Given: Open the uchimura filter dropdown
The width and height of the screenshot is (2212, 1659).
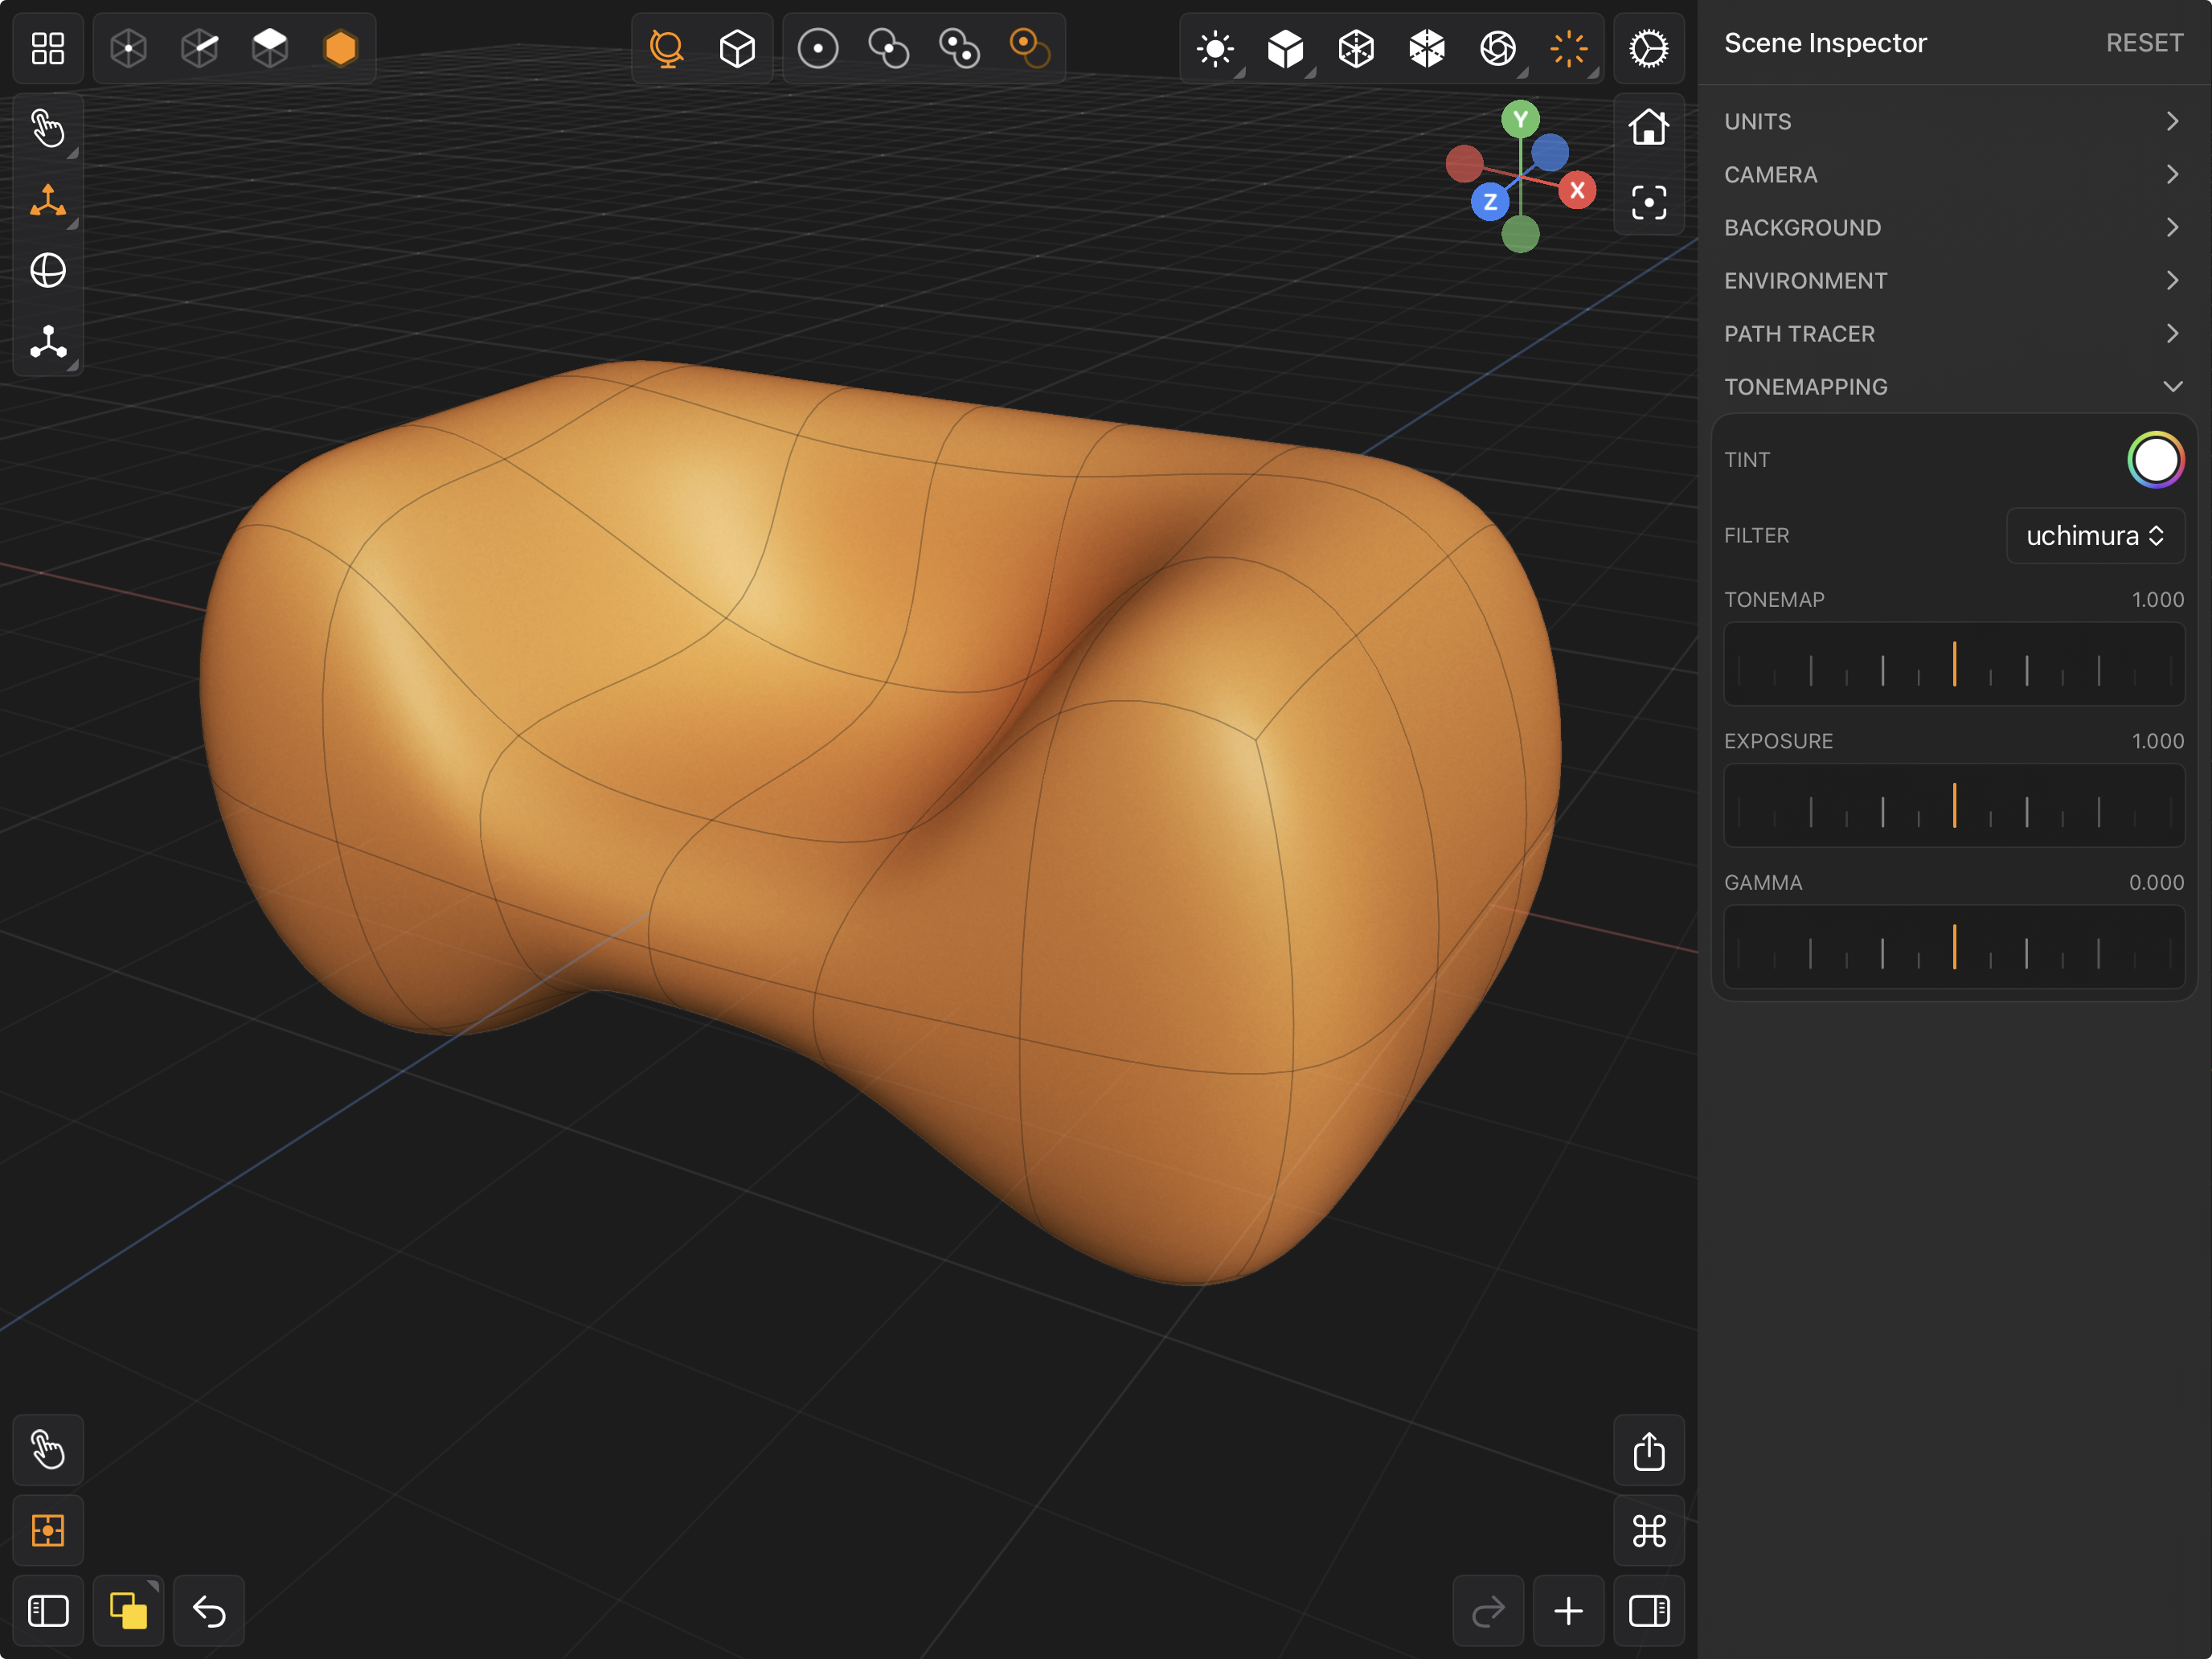Looking at the screenshot, I should (x=2095, y=535).
